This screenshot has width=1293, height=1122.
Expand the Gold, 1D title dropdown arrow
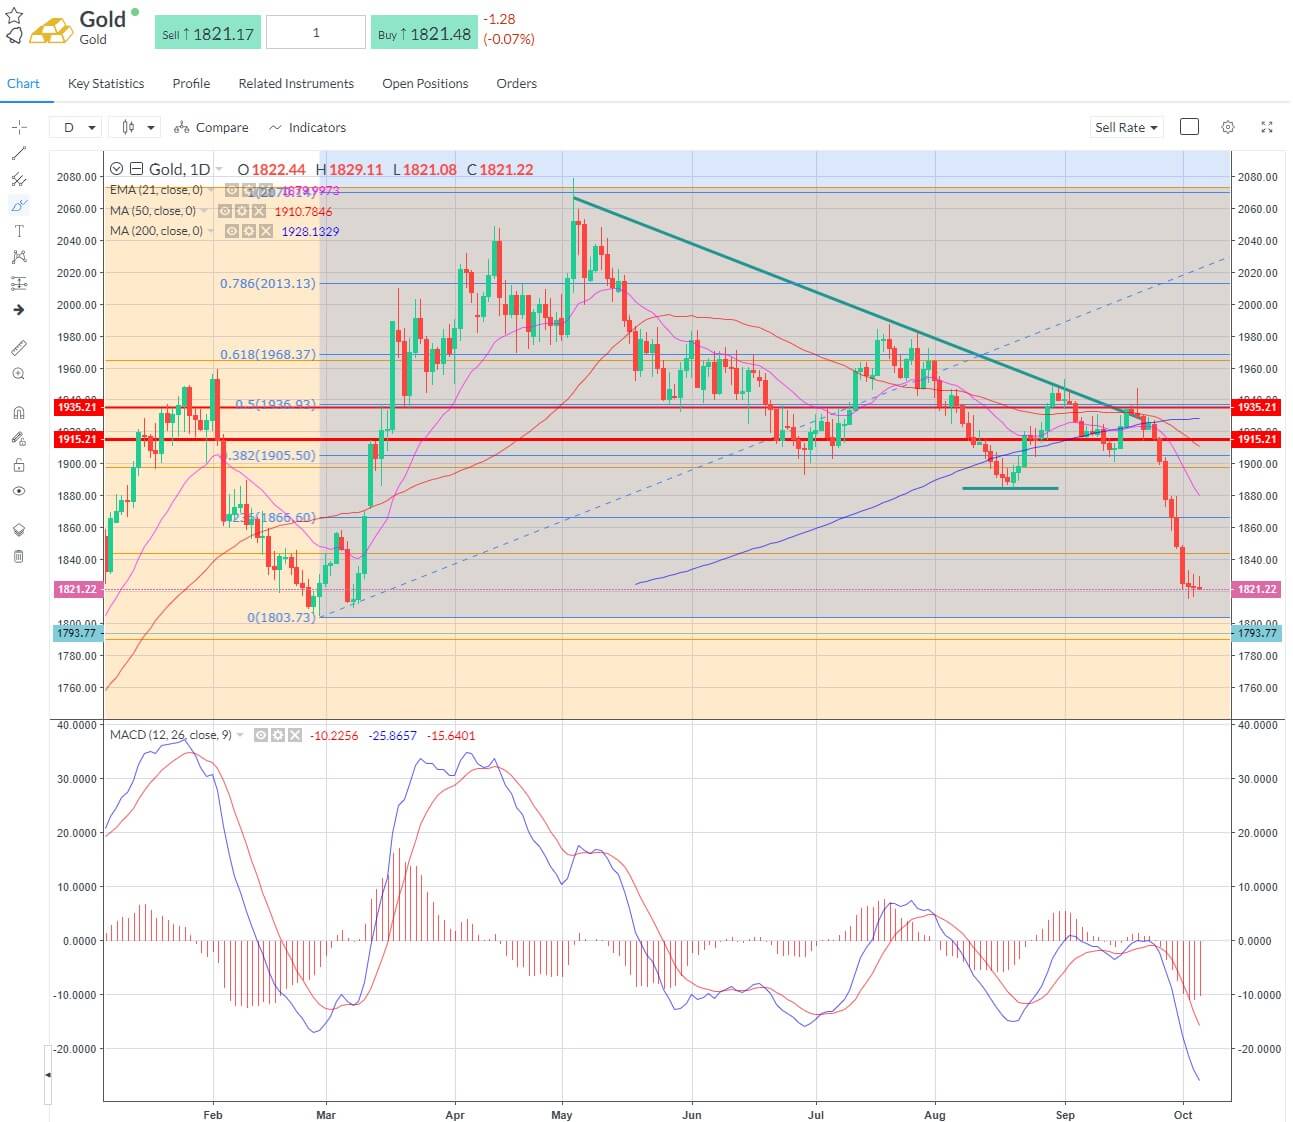point(219,170)
